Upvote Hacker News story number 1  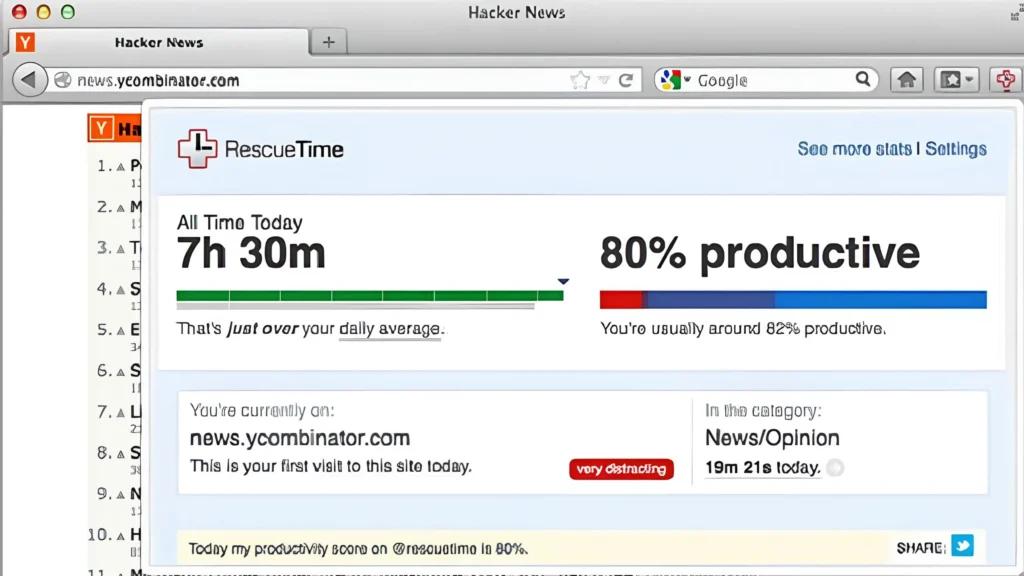tap(121, 167)
